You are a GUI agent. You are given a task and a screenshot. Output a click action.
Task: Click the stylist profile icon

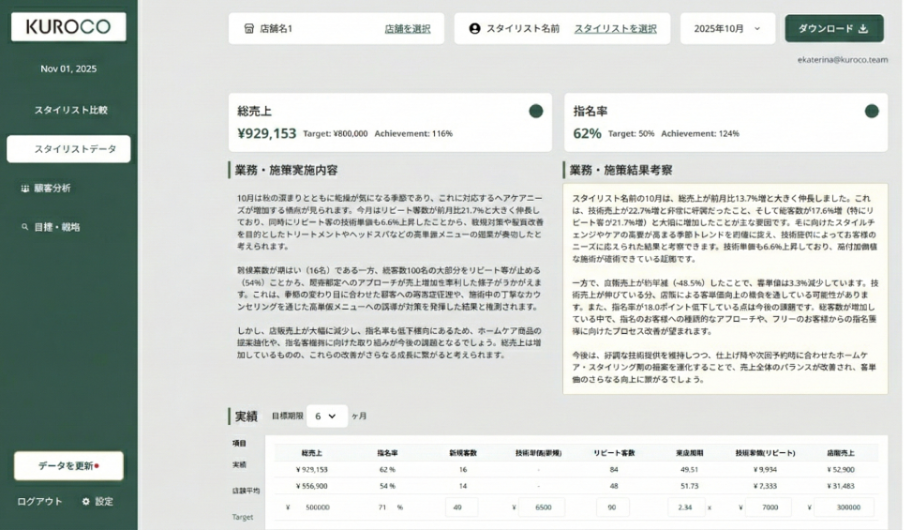click(475, 29)
